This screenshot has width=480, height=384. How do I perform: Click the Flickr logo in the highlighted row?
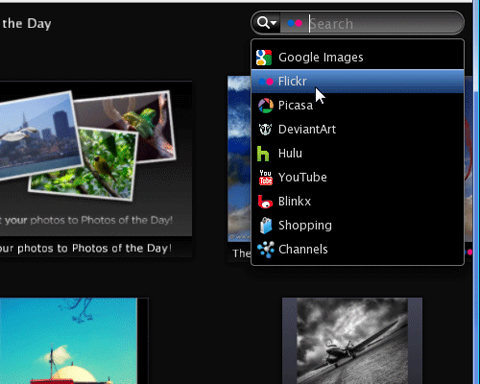click(x=266, y=82)
